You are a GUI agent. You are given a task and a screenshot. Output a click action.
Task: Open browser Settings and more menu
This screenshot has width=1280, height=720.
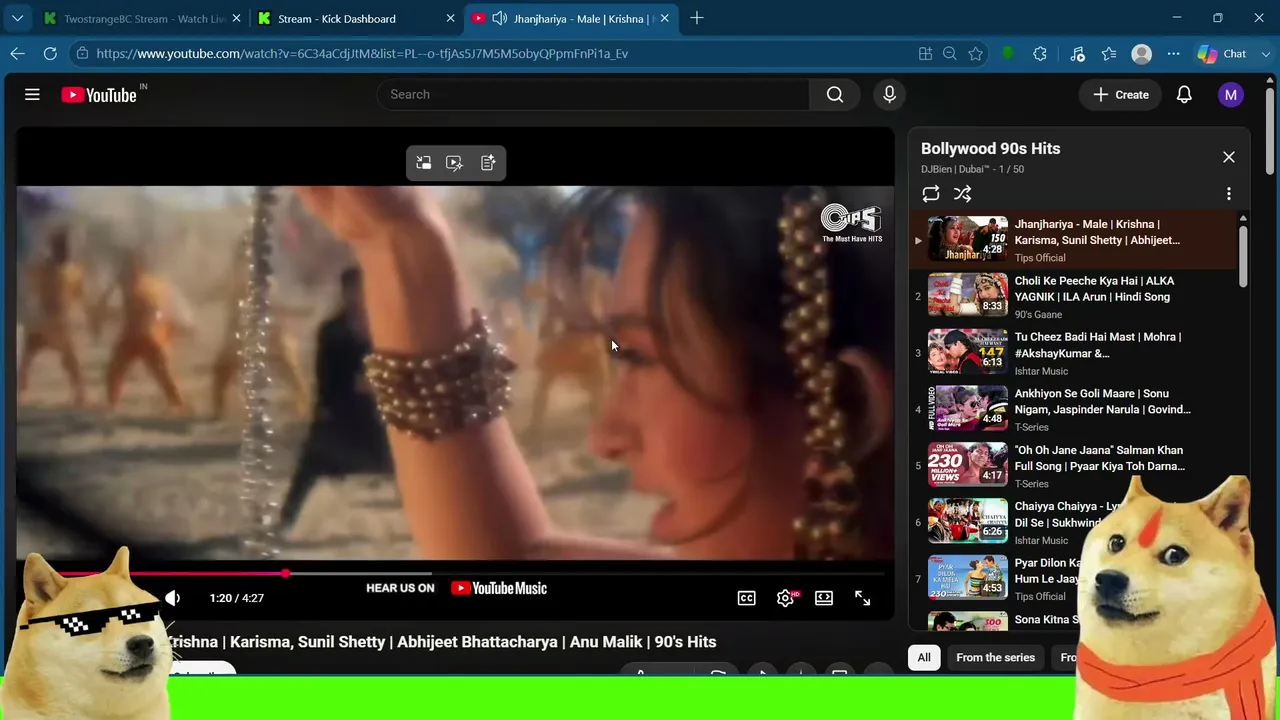coord(1174,54)
